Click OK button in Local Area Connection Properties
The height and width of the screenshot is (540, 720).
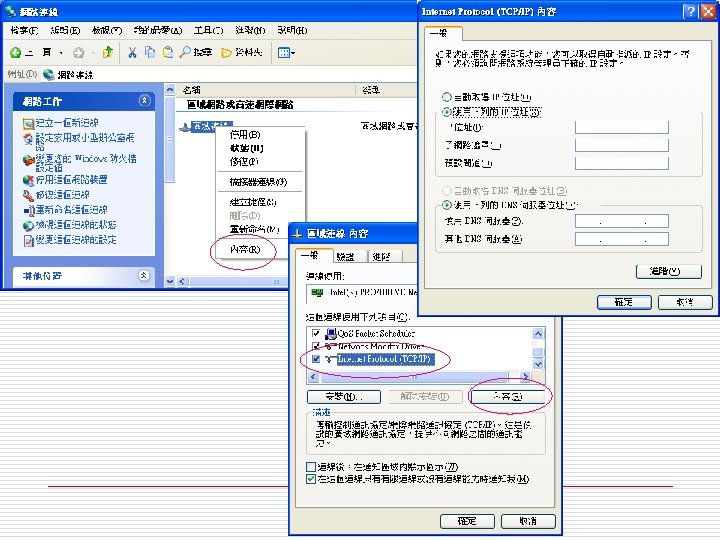pyautogui.click(x=467, y=521)
